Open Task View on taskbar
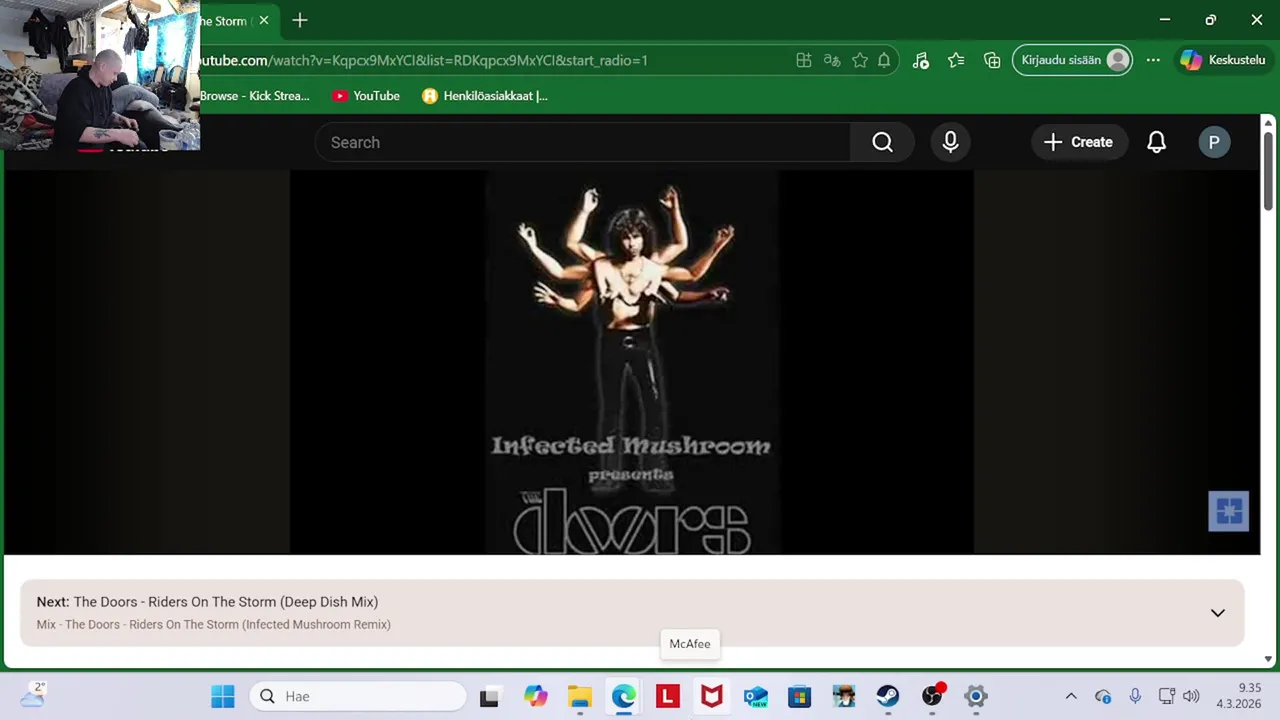Image resolution: width=1280 pixels, height=720 pixels. (489, 696)
